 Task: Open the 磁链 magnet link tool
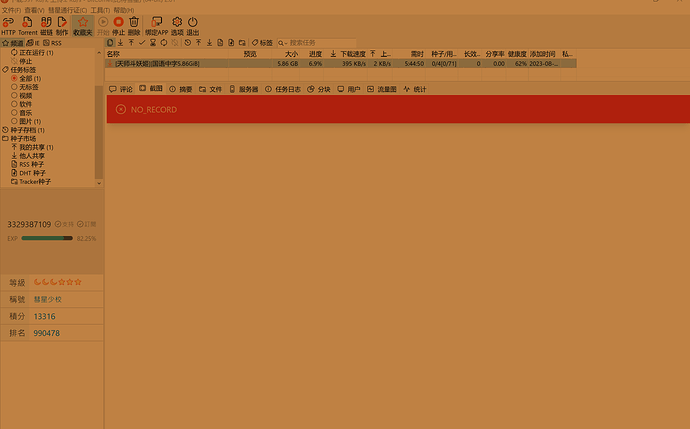pyautogui.click(x=46, y=24)
